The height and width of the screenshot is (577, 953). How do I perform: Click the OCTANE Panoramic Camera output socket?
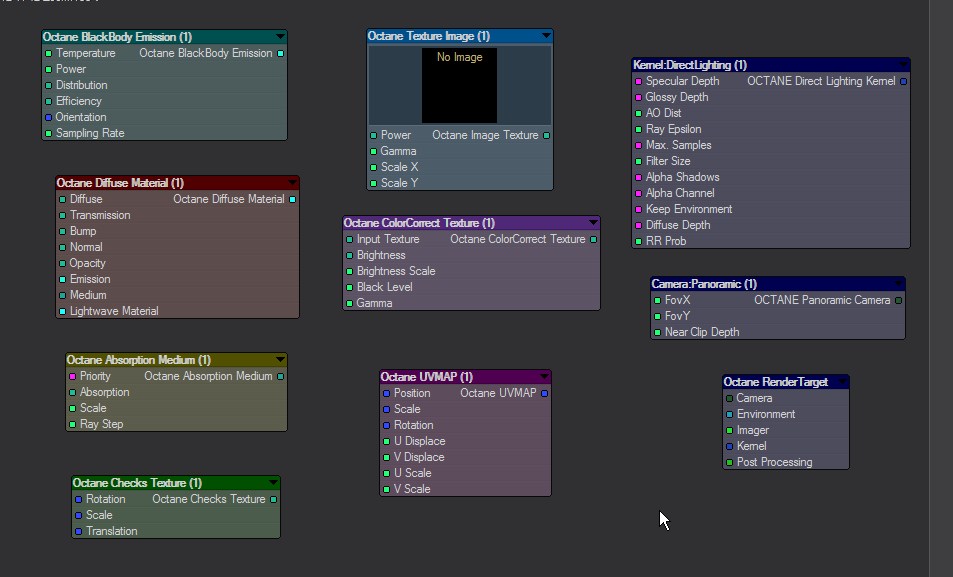(x=898, y=300)
